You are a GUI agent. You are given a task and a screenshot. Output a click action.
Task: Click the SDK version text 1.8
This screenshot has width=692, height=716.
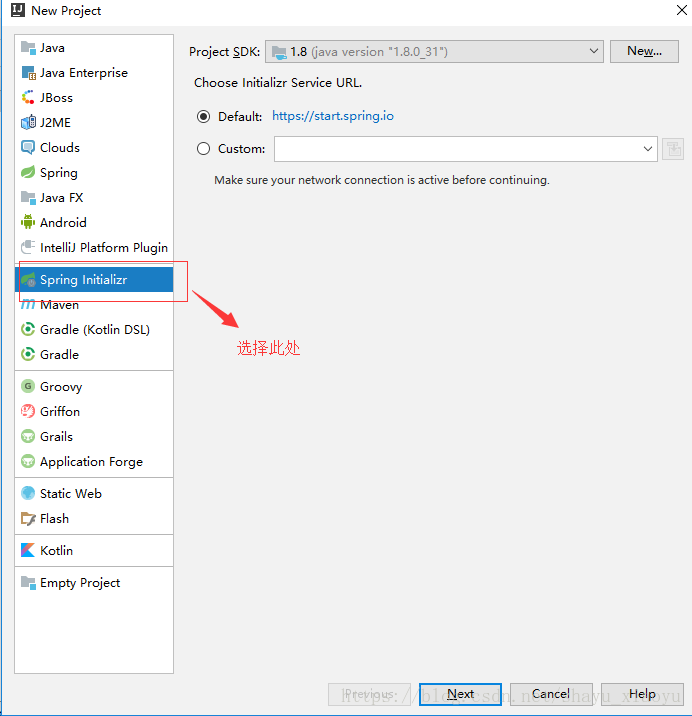299,52
